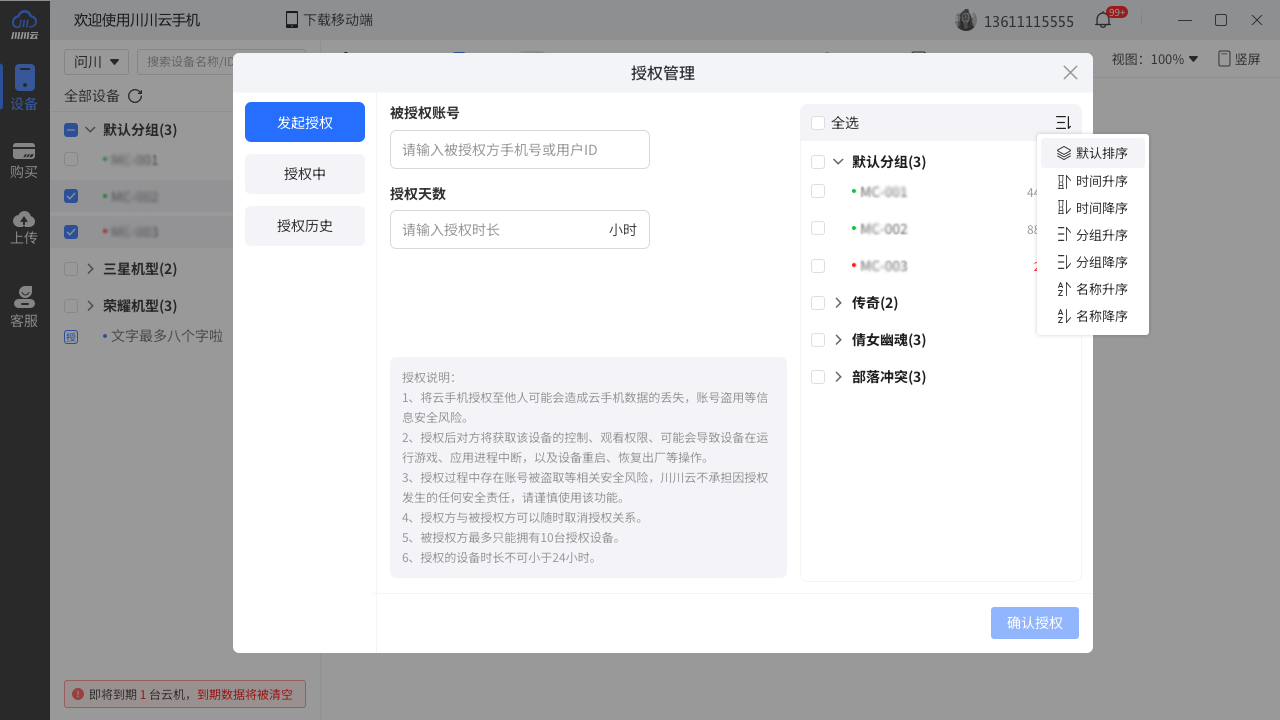
Task: Switch to the 授权历史 tab
Action: coord(305,226)
